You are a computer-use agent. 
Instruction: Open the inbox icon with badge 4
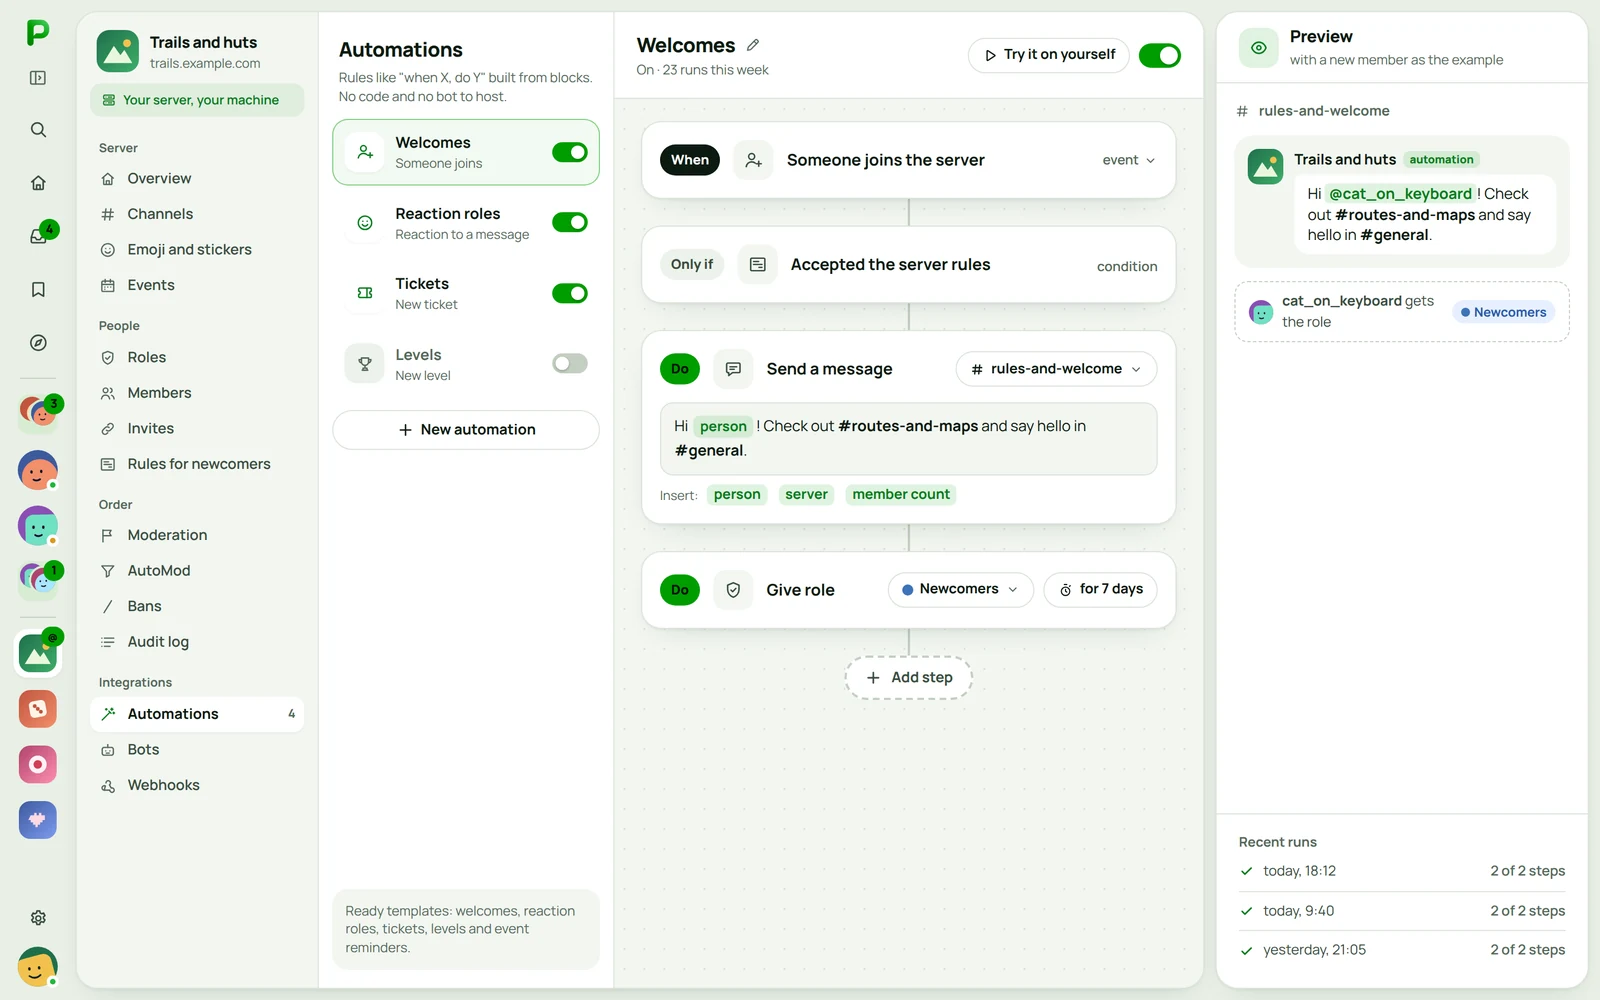click(38, 236)
